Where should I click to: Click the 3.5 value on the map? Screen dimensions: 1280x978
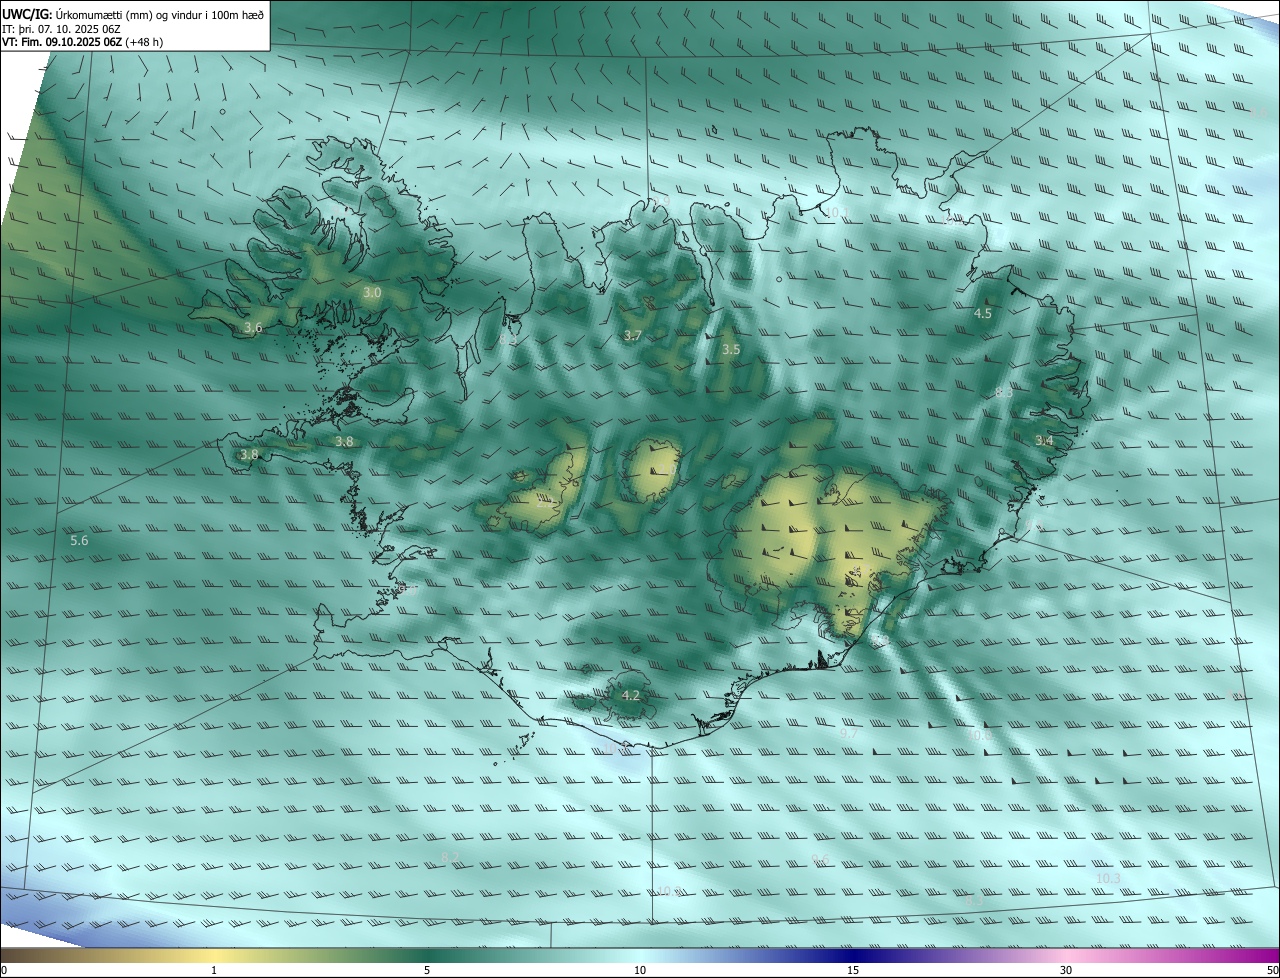click(x=731, y=350)
